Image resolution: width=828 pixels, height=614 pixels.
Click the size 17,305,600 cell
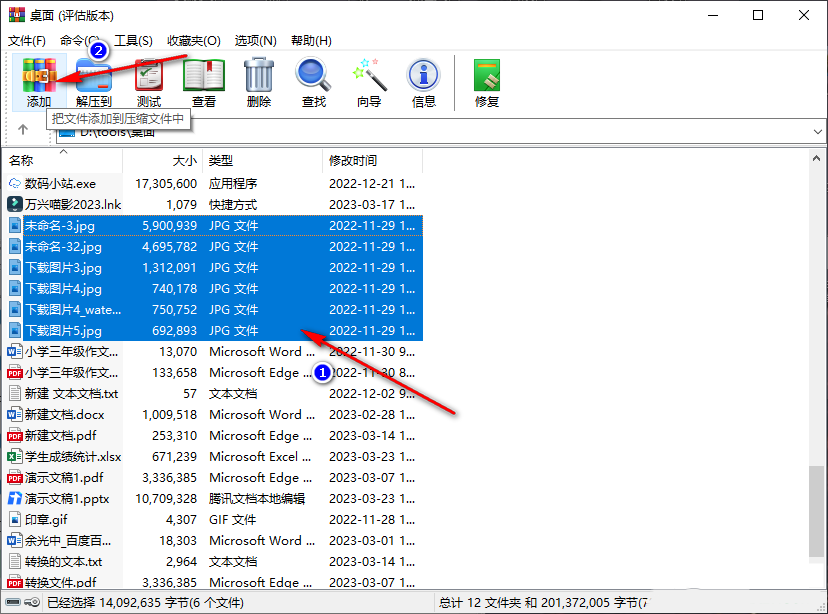pyautogui.click(x=166, y=184)
